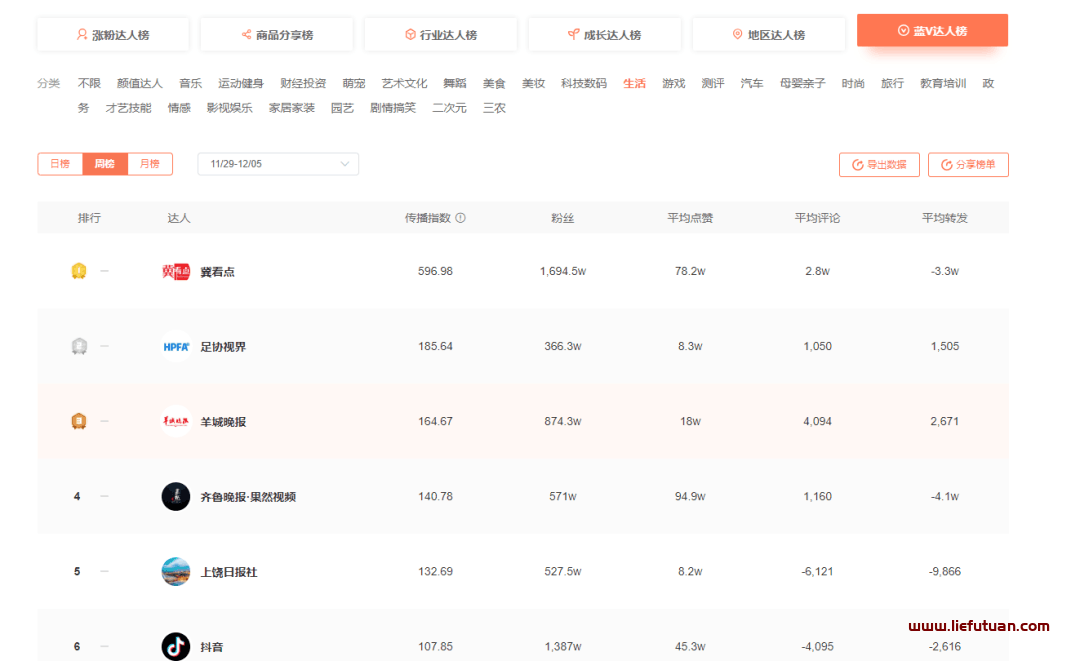
Task: Click the silver second-place medal icon
Action: click(x=79, y=346)
